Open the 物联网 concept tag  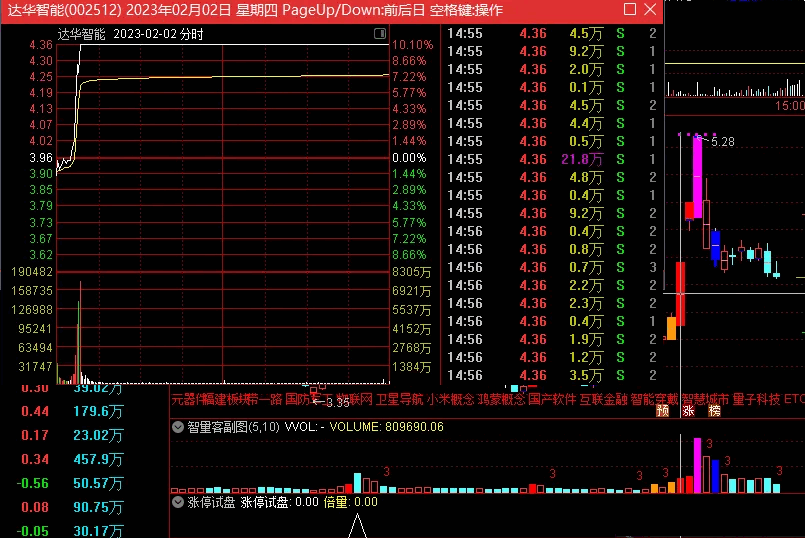[x=354, y=399]
